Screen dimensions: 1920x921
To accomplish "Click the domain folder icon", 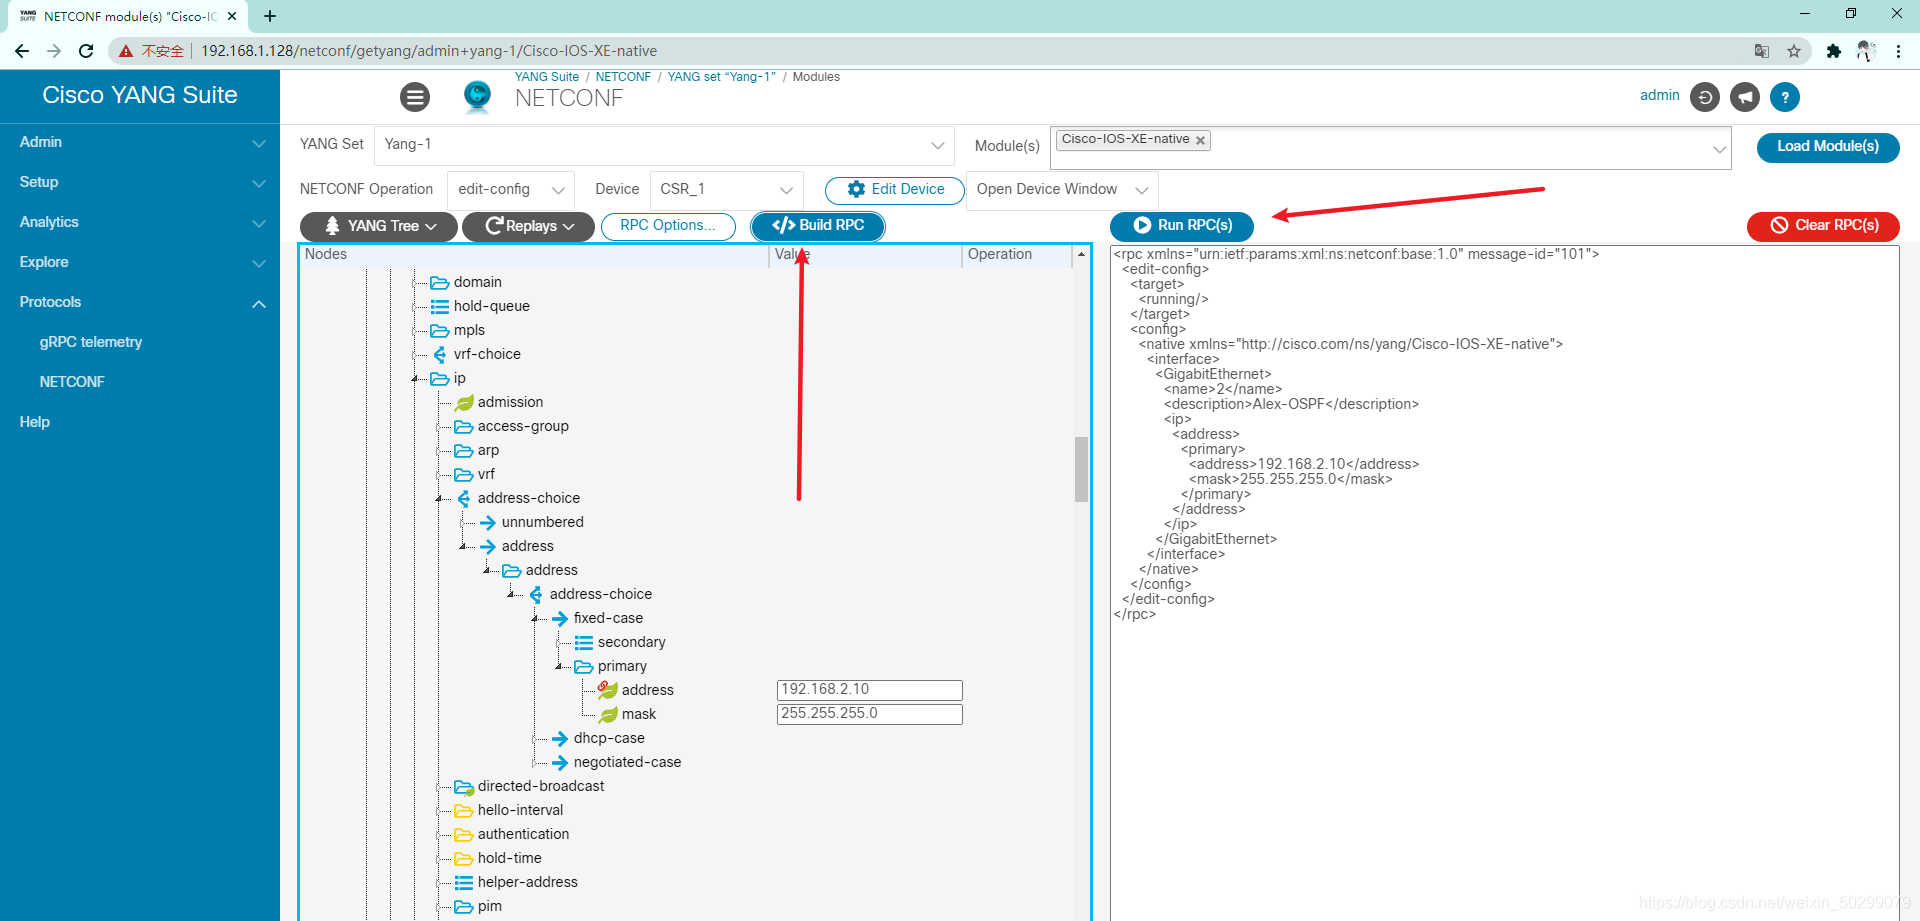I will (x=440, y=283).
